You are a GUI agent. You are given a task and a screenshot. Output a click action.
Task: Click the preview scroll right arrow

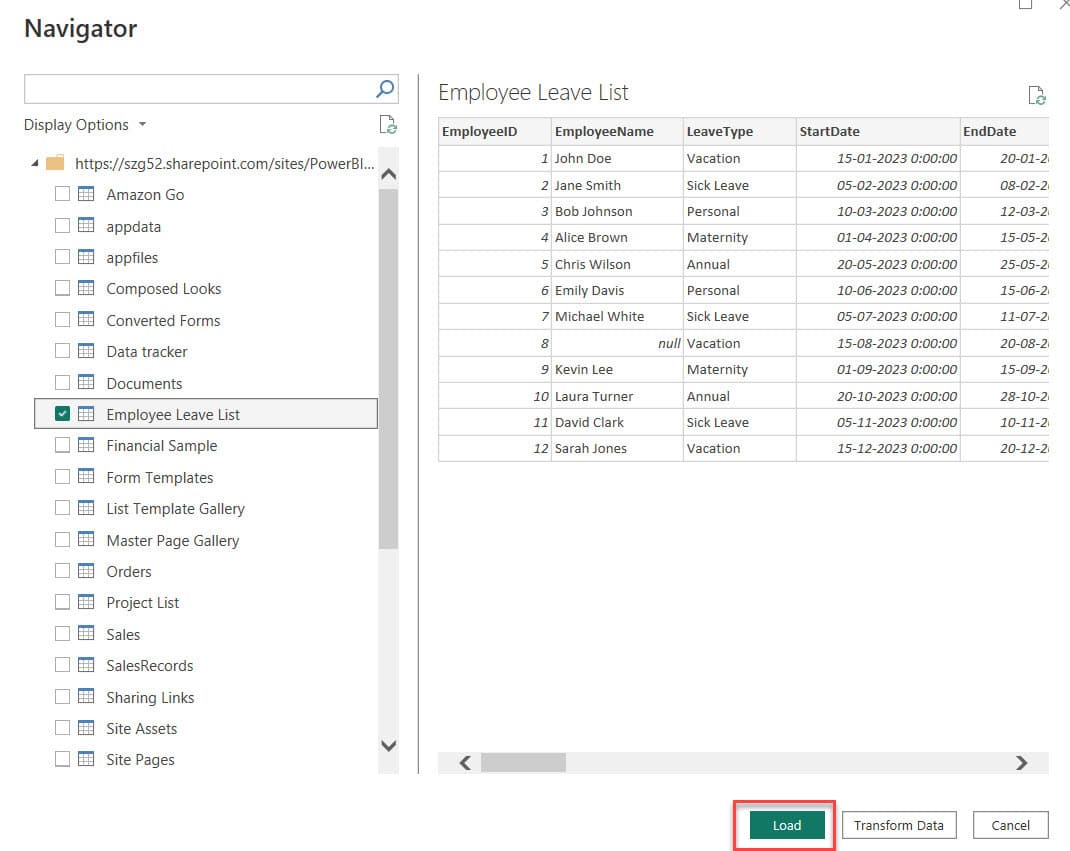(x=1022, y=762)
